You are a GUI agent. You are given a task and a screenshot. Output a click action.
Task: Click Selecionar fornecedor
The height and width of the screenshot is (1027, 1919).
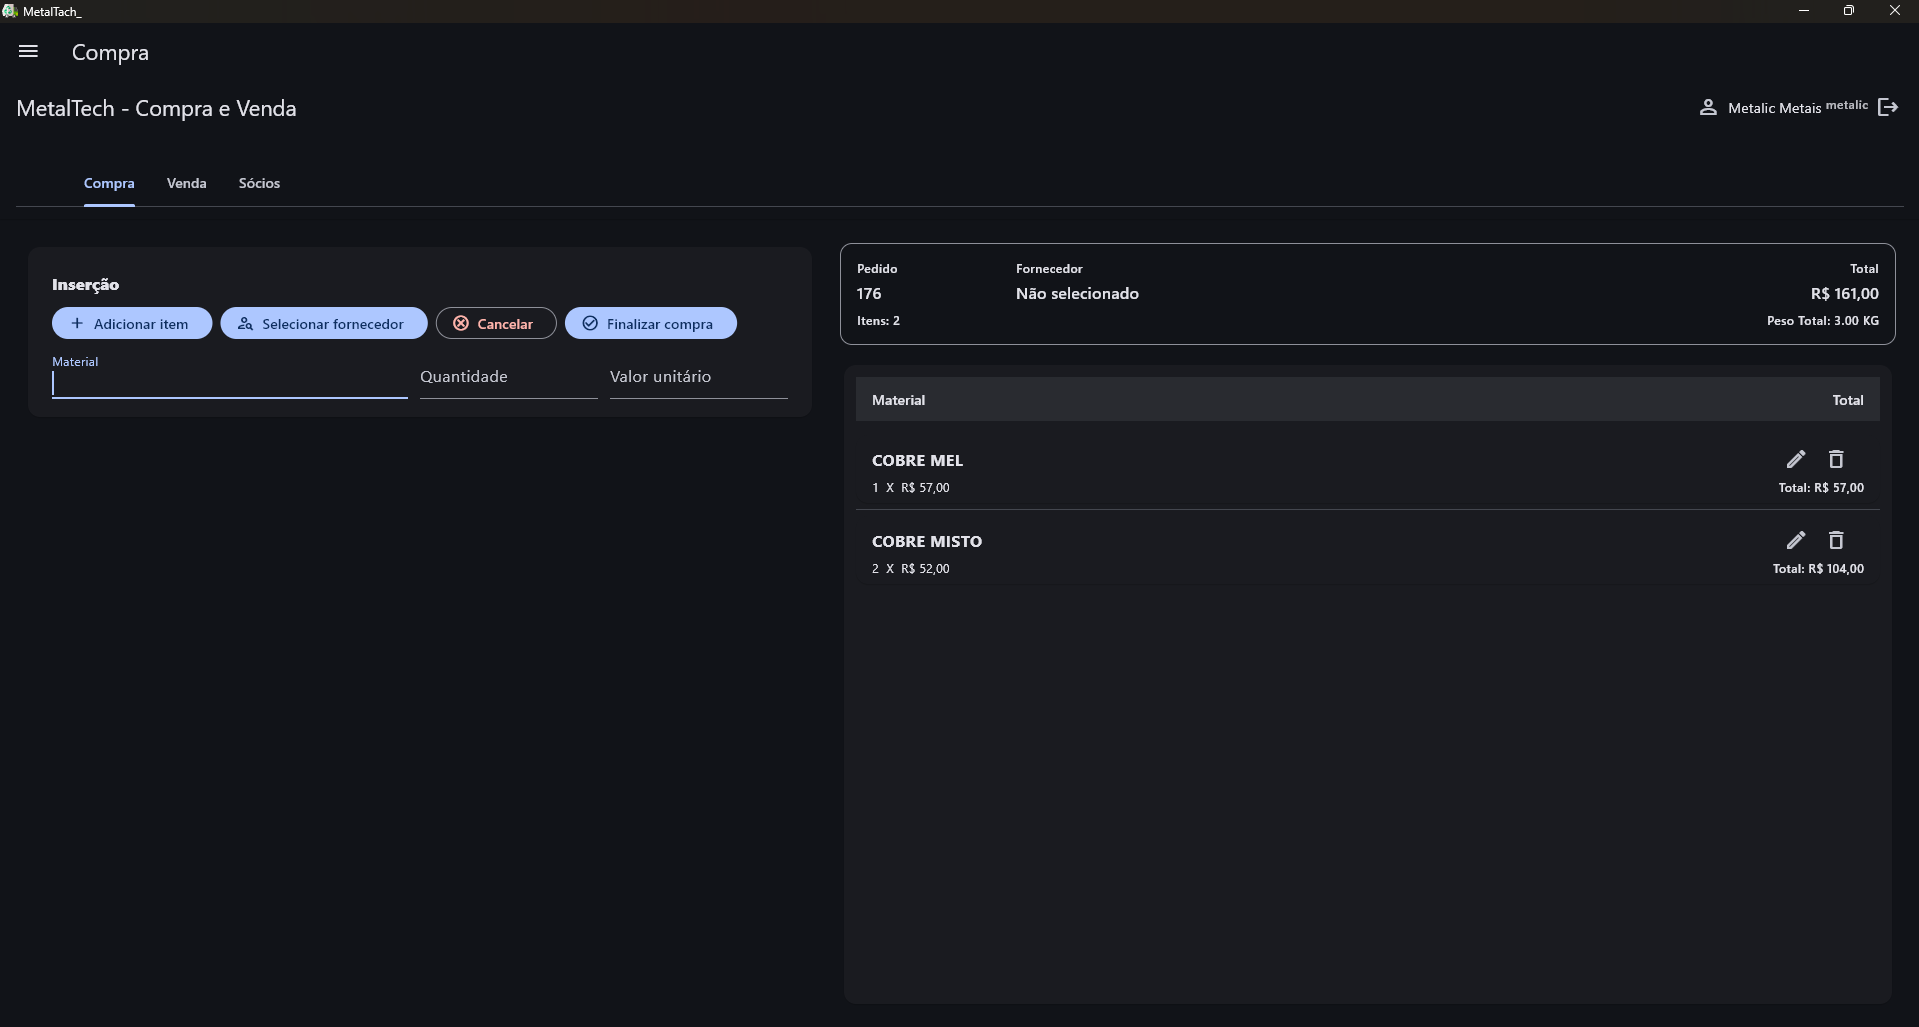click(323, 323)
